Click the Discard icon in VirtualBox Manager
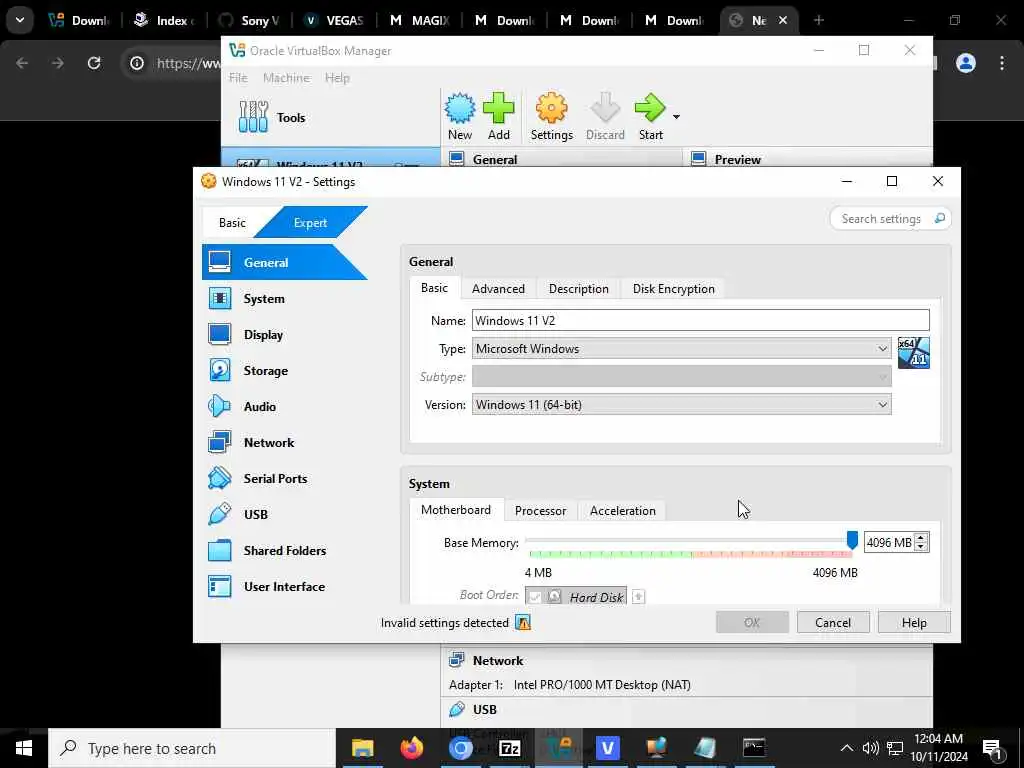The width and height of the screenshot is (1024, 768). pos(605,108)
